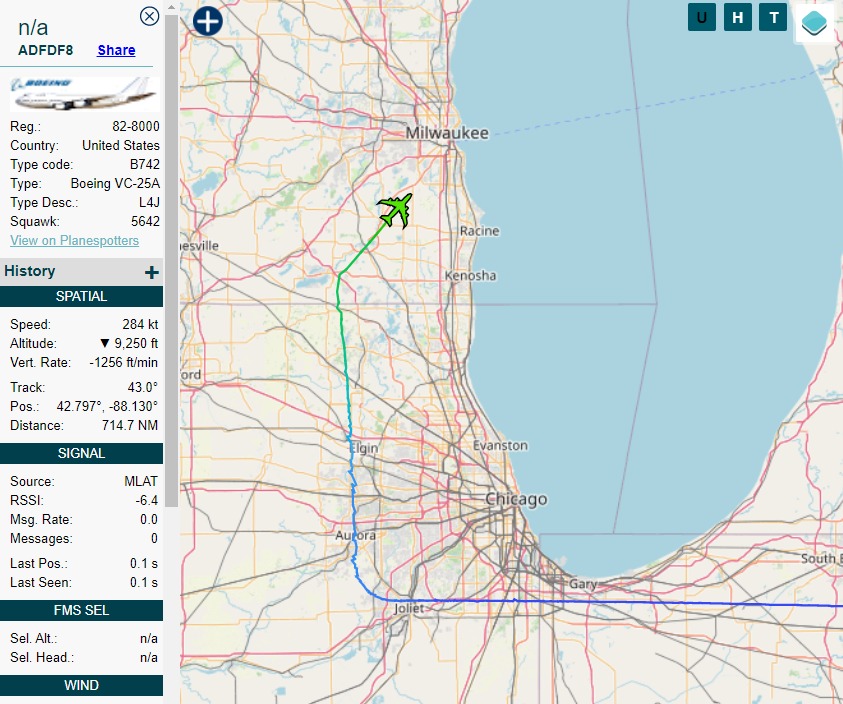Click the Gary label on the map
The width and height of the screenshot is (843, 704).
[583, 584]
